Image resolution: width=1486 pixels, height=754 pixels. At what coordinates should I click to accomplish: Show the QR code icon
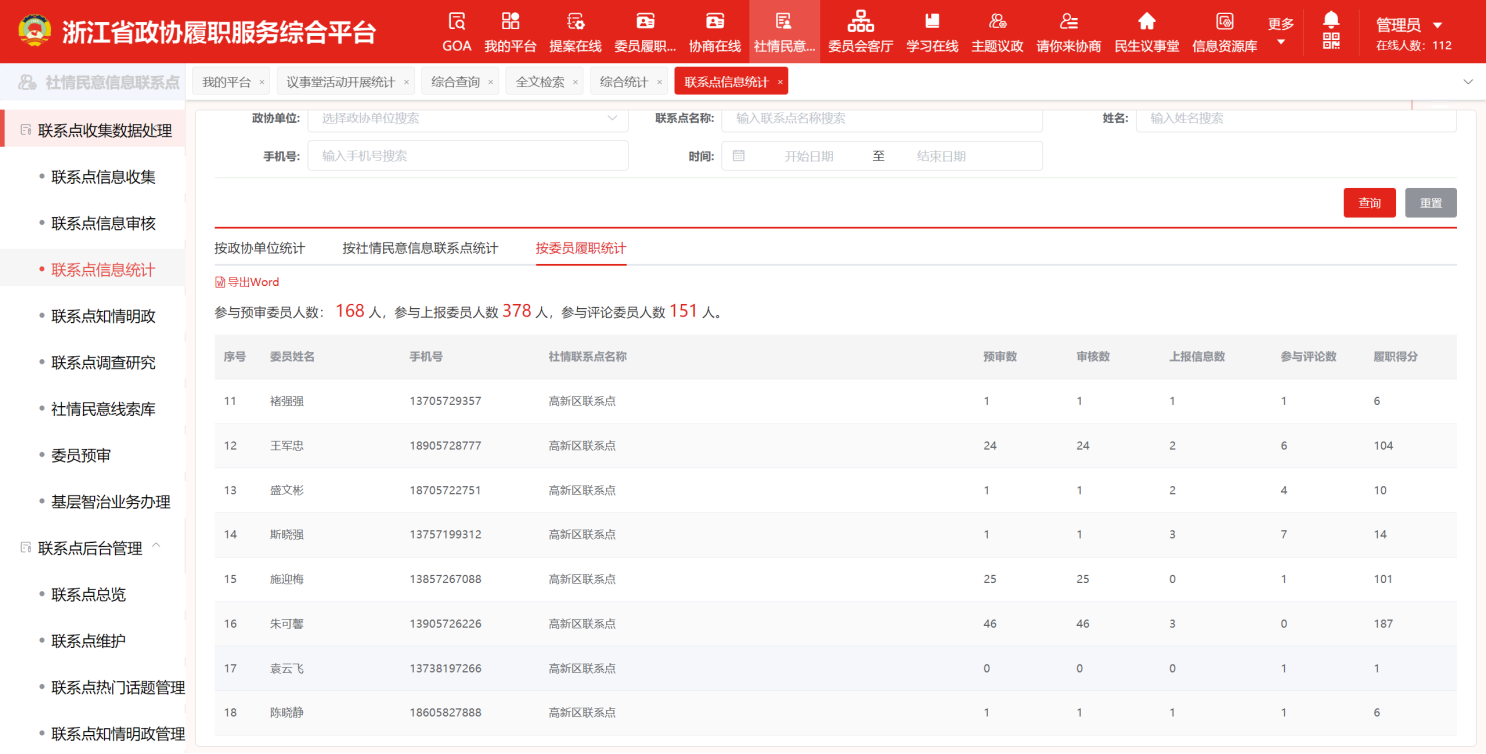(1331, 41)
